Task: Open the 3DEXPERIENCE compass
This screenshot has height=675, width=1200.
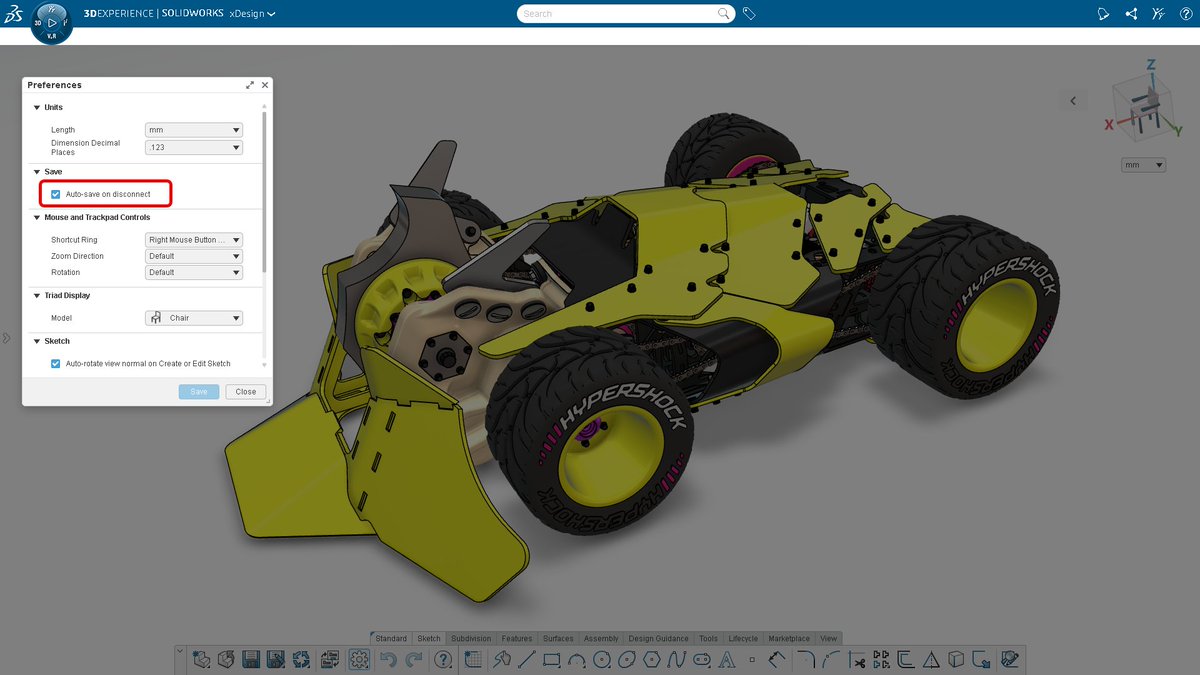Action: [52, 21]
